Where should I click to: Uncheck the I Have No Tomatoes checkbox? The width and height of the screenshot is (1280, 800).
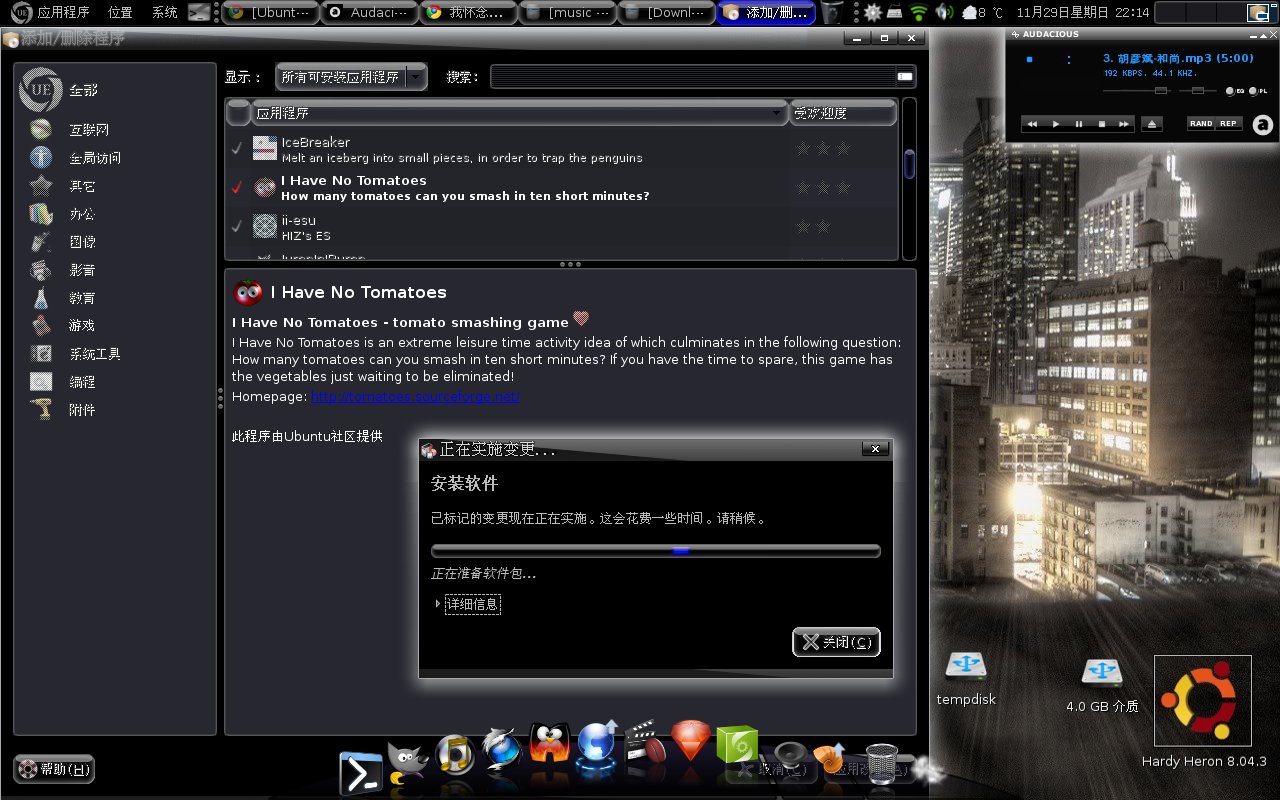tap(237, 187)
